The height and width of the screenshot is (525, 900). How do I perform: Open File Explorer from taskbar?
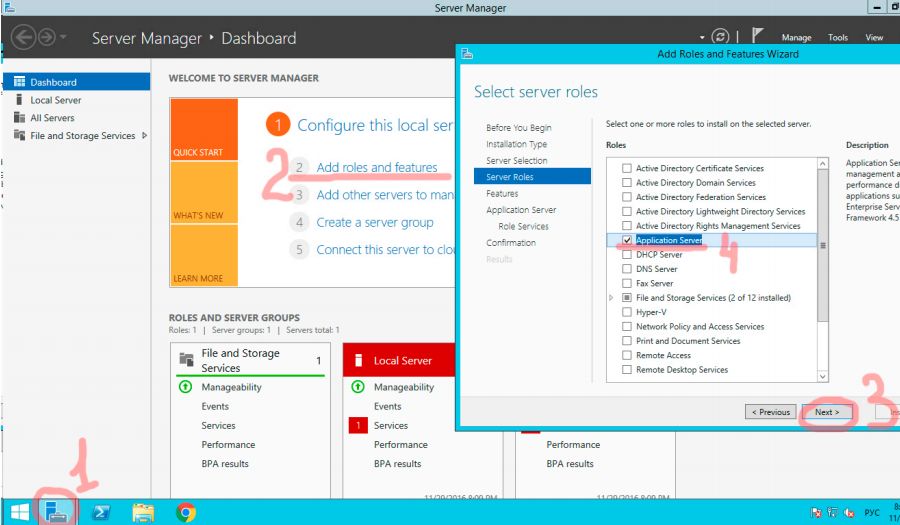143,512
